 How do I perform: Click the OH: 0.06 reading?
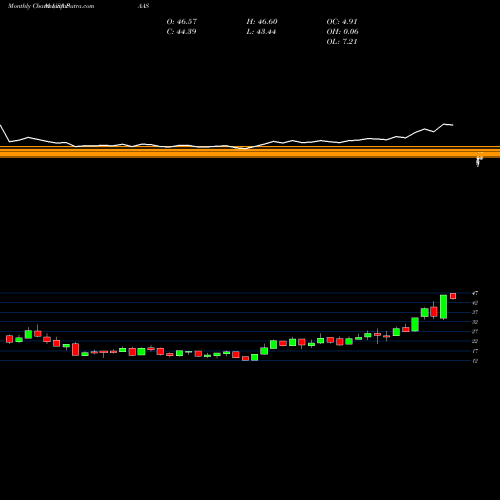(342, 32)
